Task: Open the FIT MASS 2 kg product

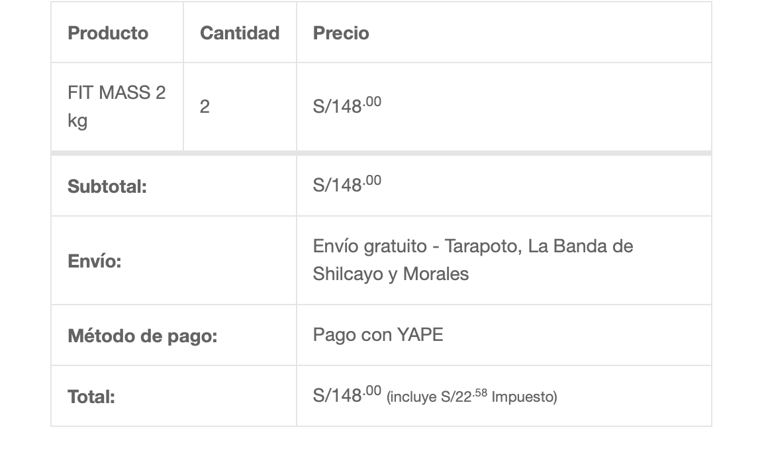Action: [x=116, y=106]
